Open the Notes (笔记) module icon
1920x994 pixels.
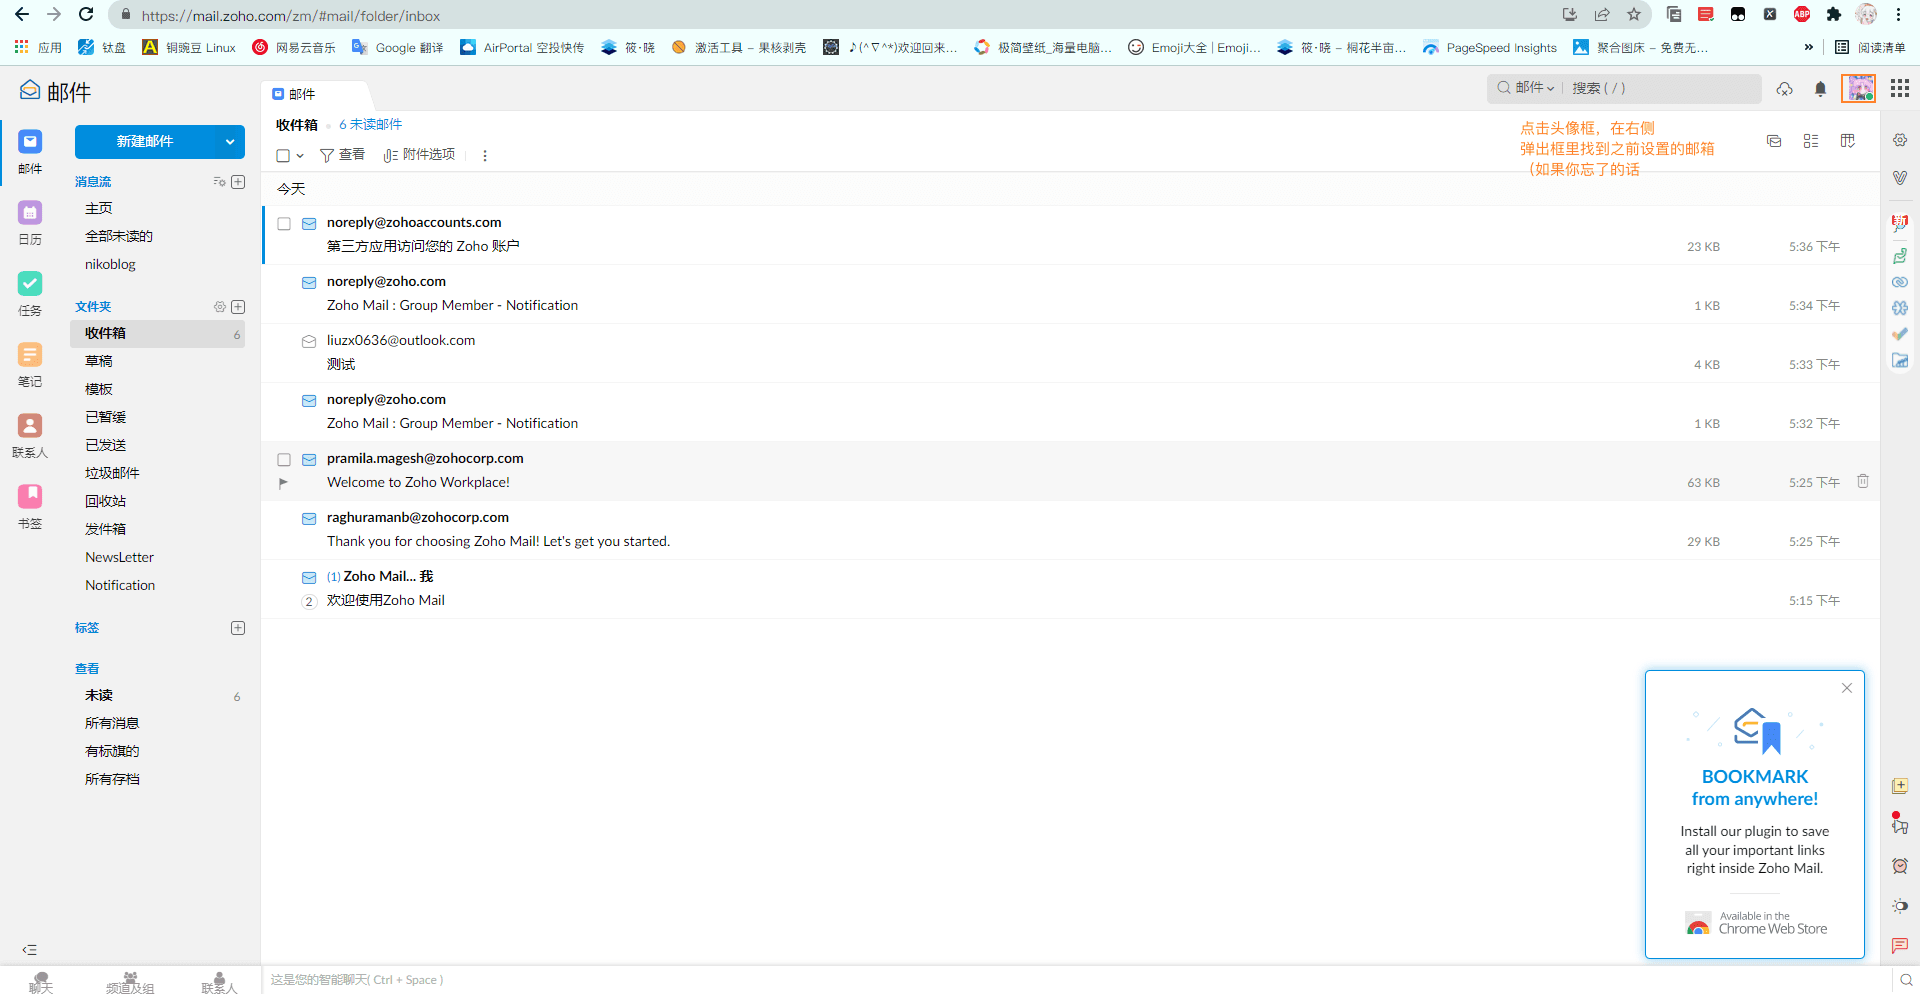[30, 355]
